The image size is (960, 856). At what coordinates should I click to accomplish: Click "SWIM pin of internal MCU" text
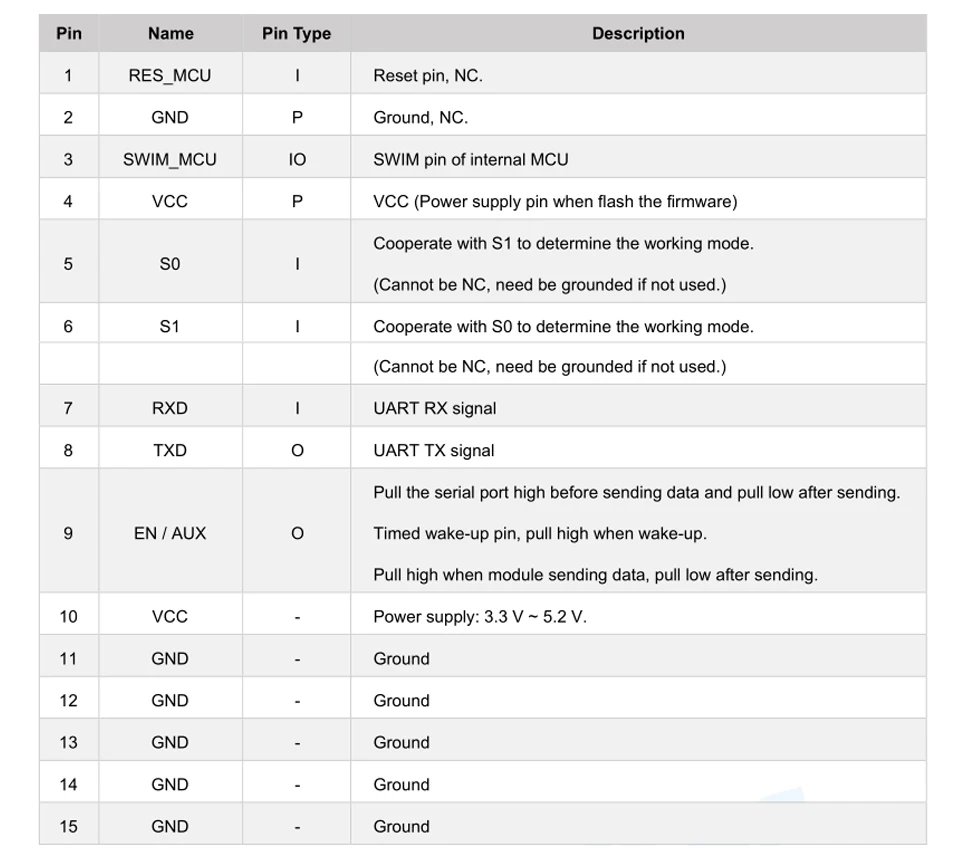(470, 159)
